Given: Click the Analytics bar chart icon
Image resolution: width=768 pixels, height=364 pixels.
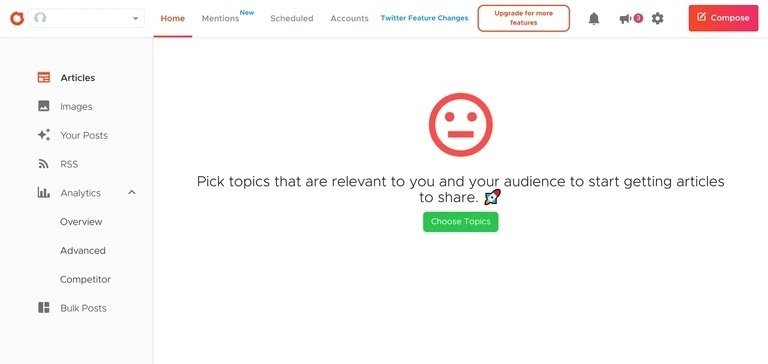Looking at the screenshot, I should (44, 193).
